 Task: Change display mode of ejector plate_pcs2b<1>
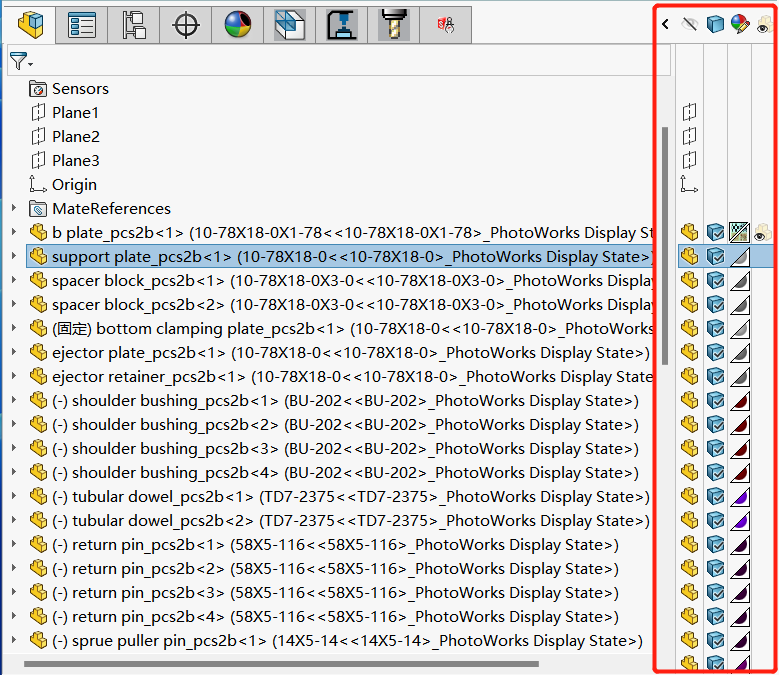pos(715,352)
